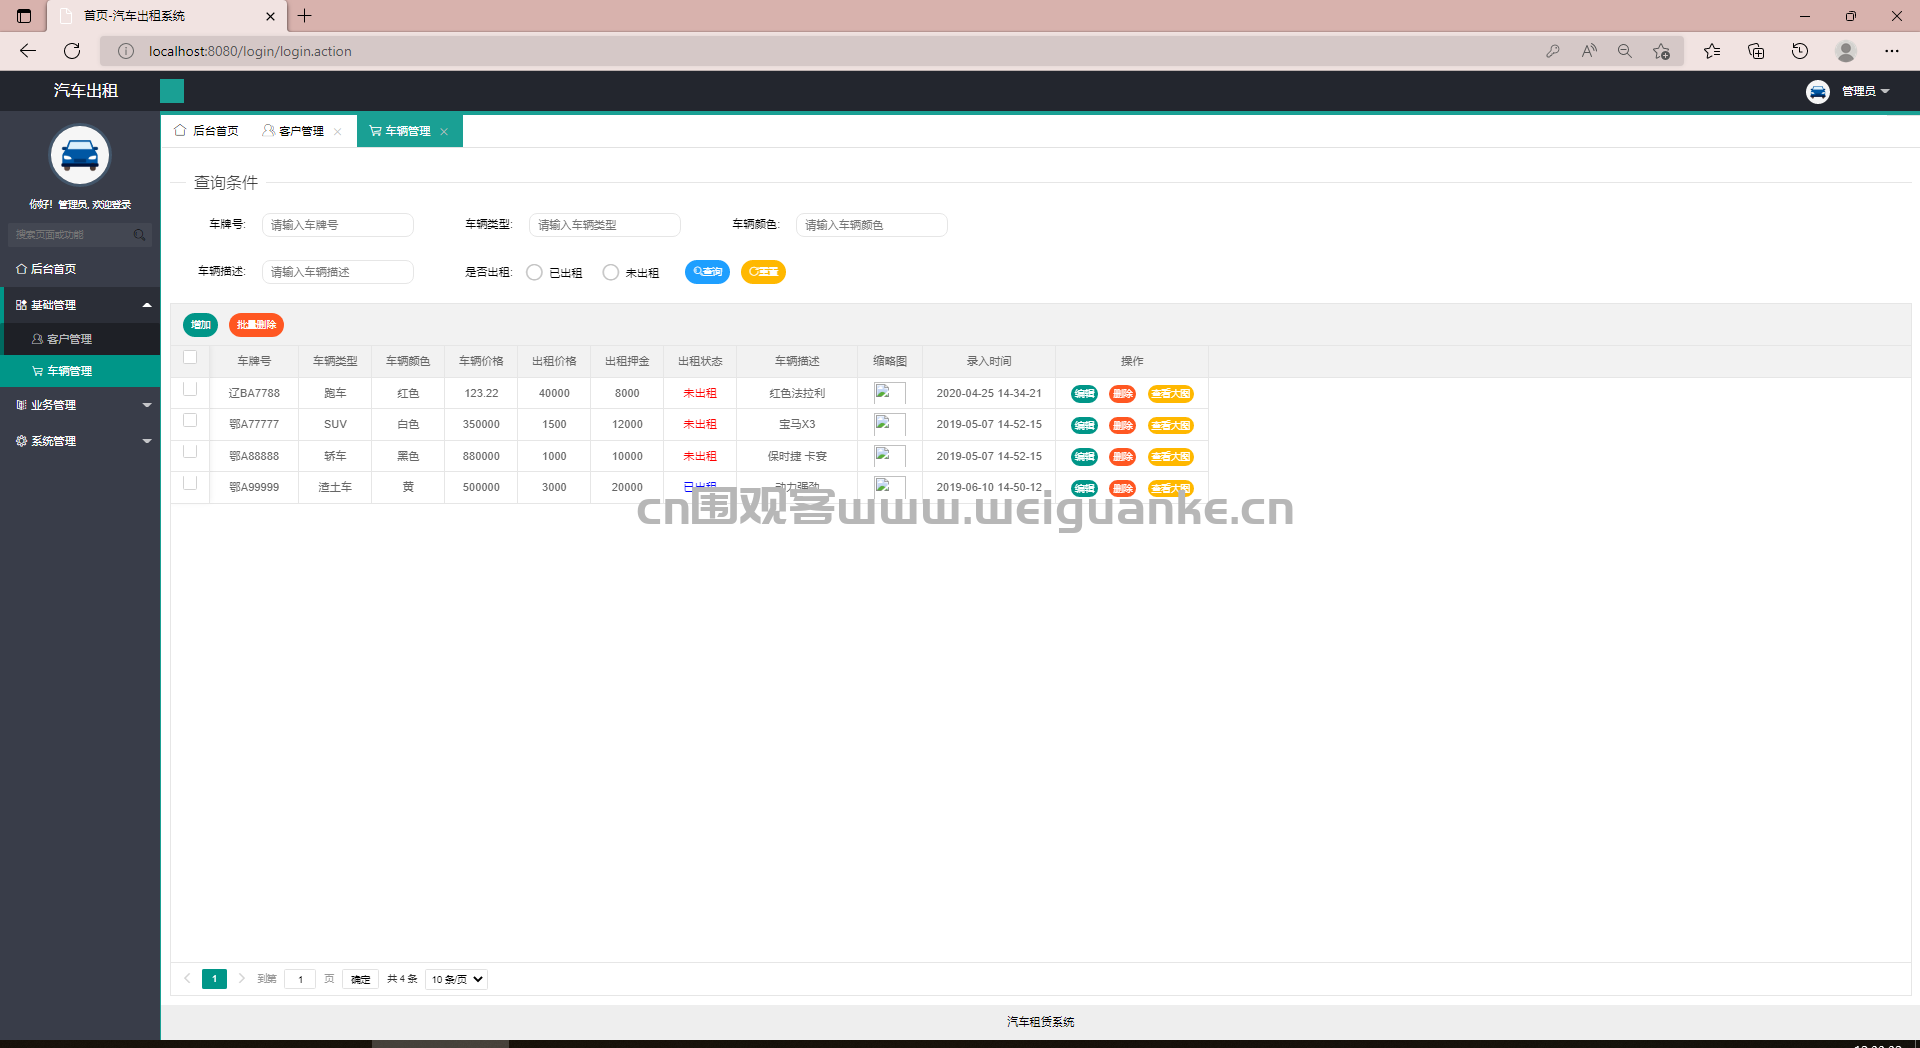
Task: View large image for 鄂A77777
Action: click(1171, 426)
